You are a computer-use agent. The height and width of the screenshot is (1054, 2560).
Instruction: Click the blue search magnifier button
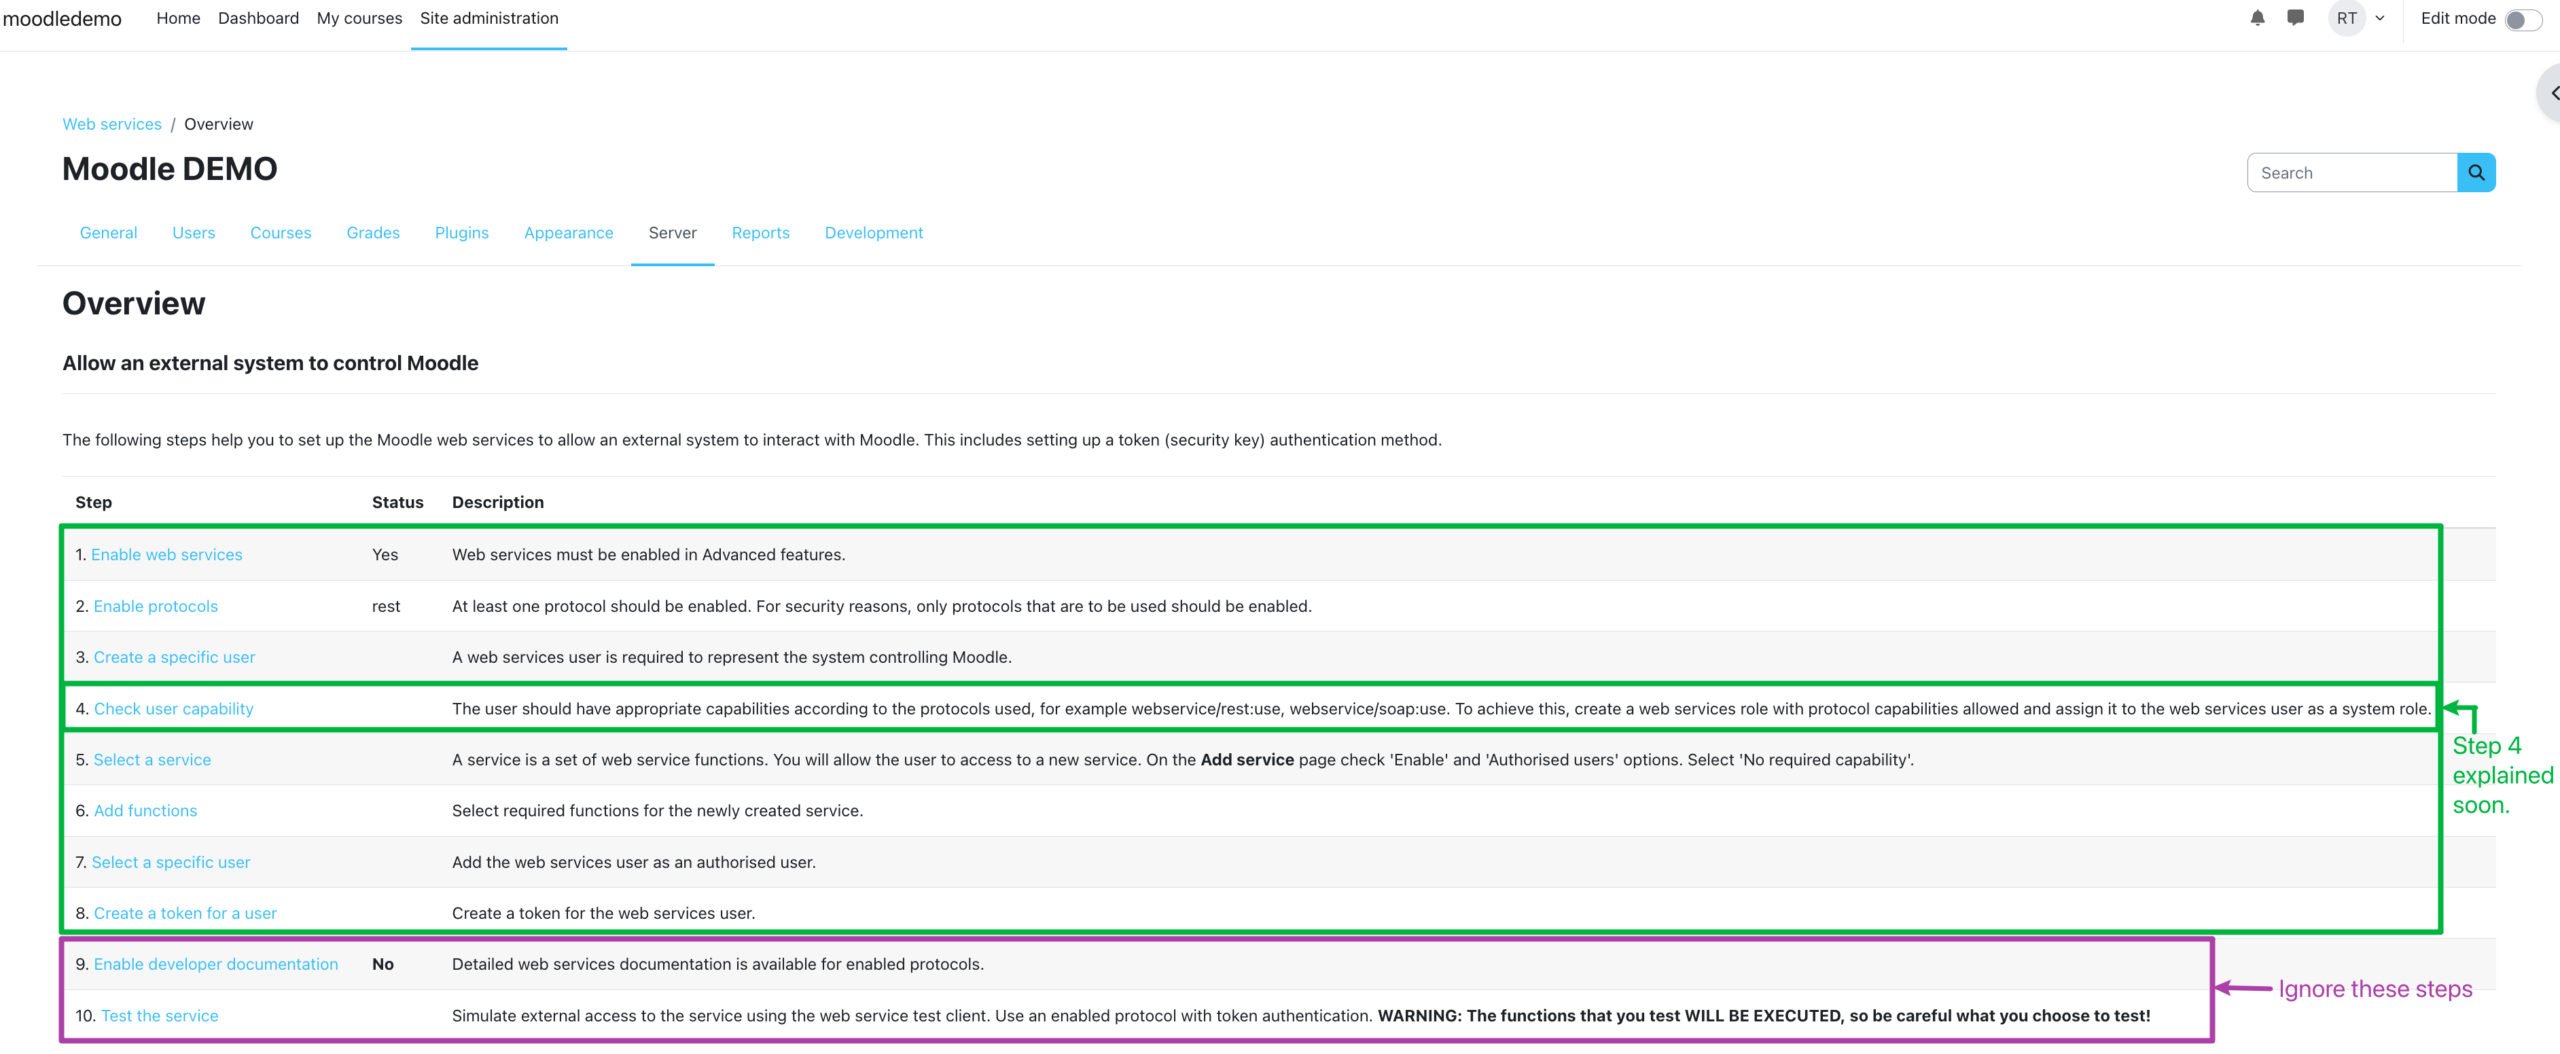2476,173
